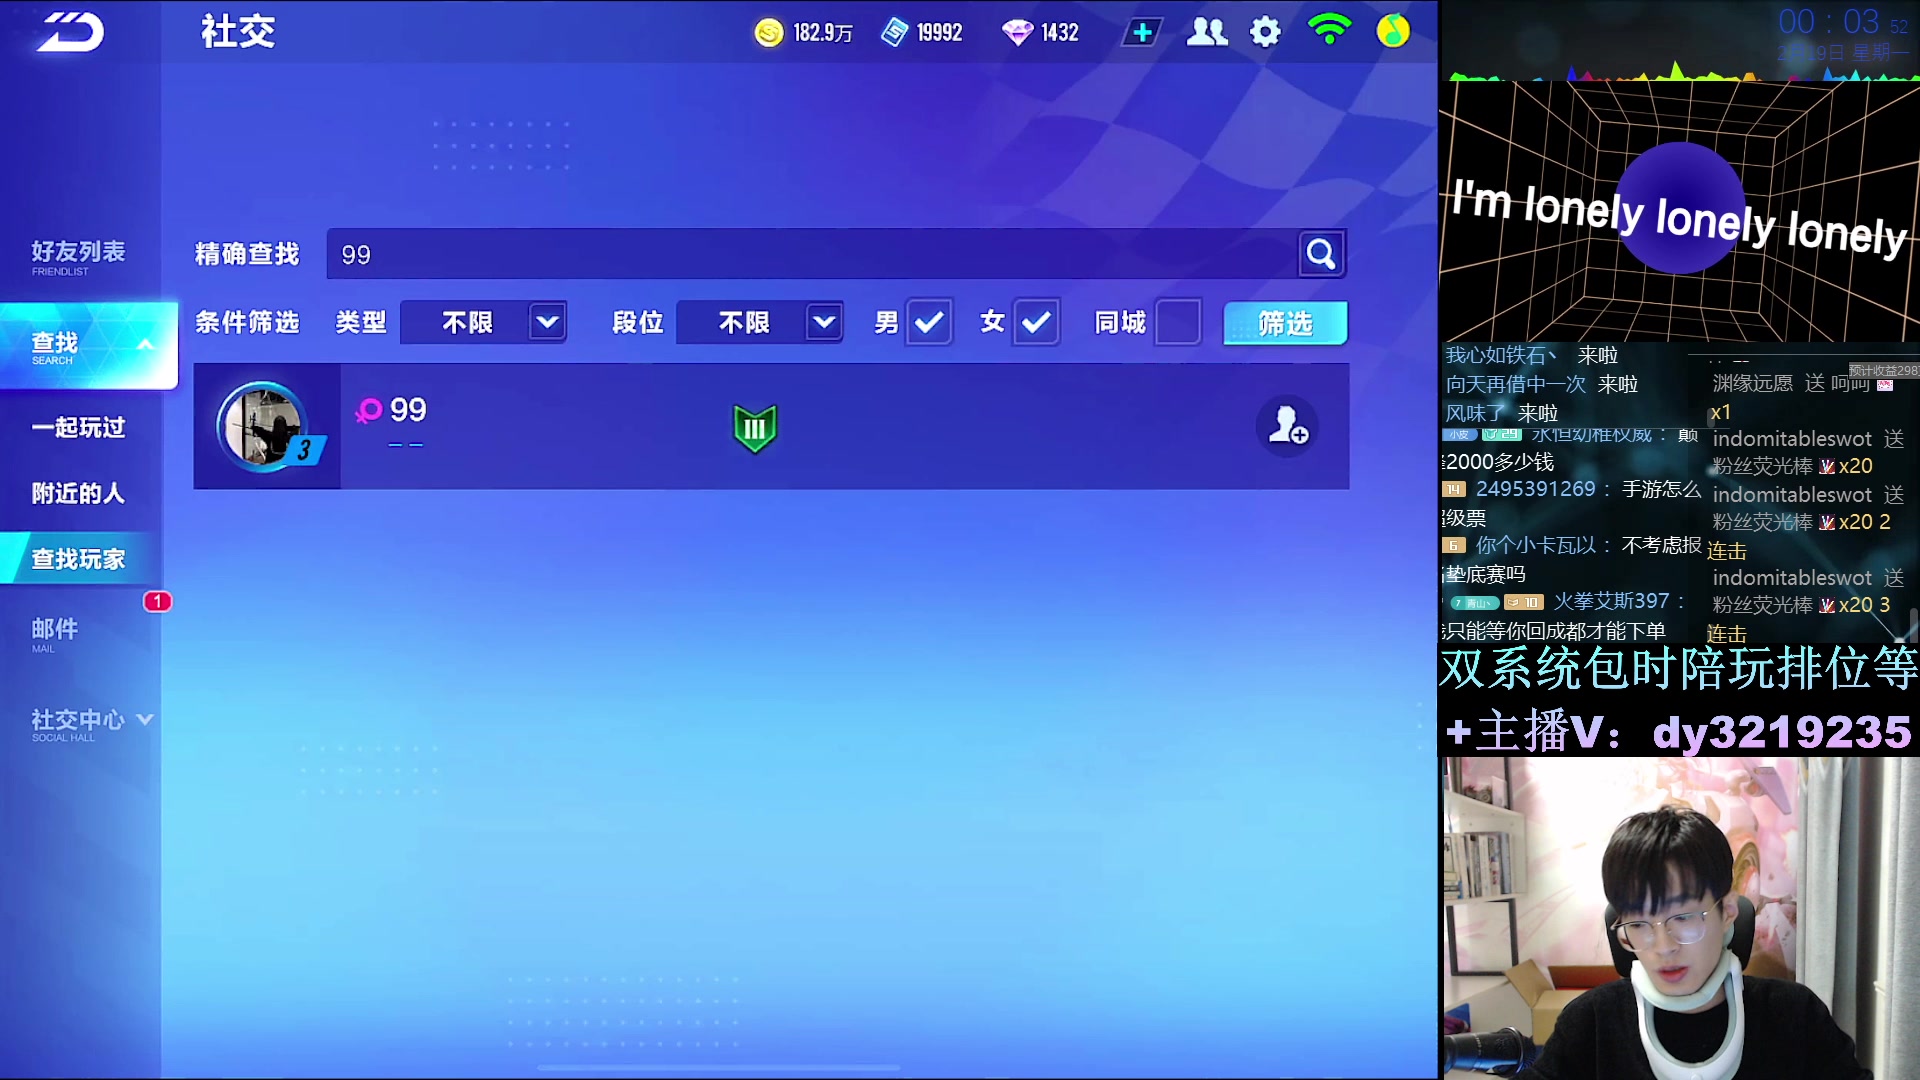Click the 精确查找 search input field
This screenshot has height=1080, width=1920.
pos(810,254)
